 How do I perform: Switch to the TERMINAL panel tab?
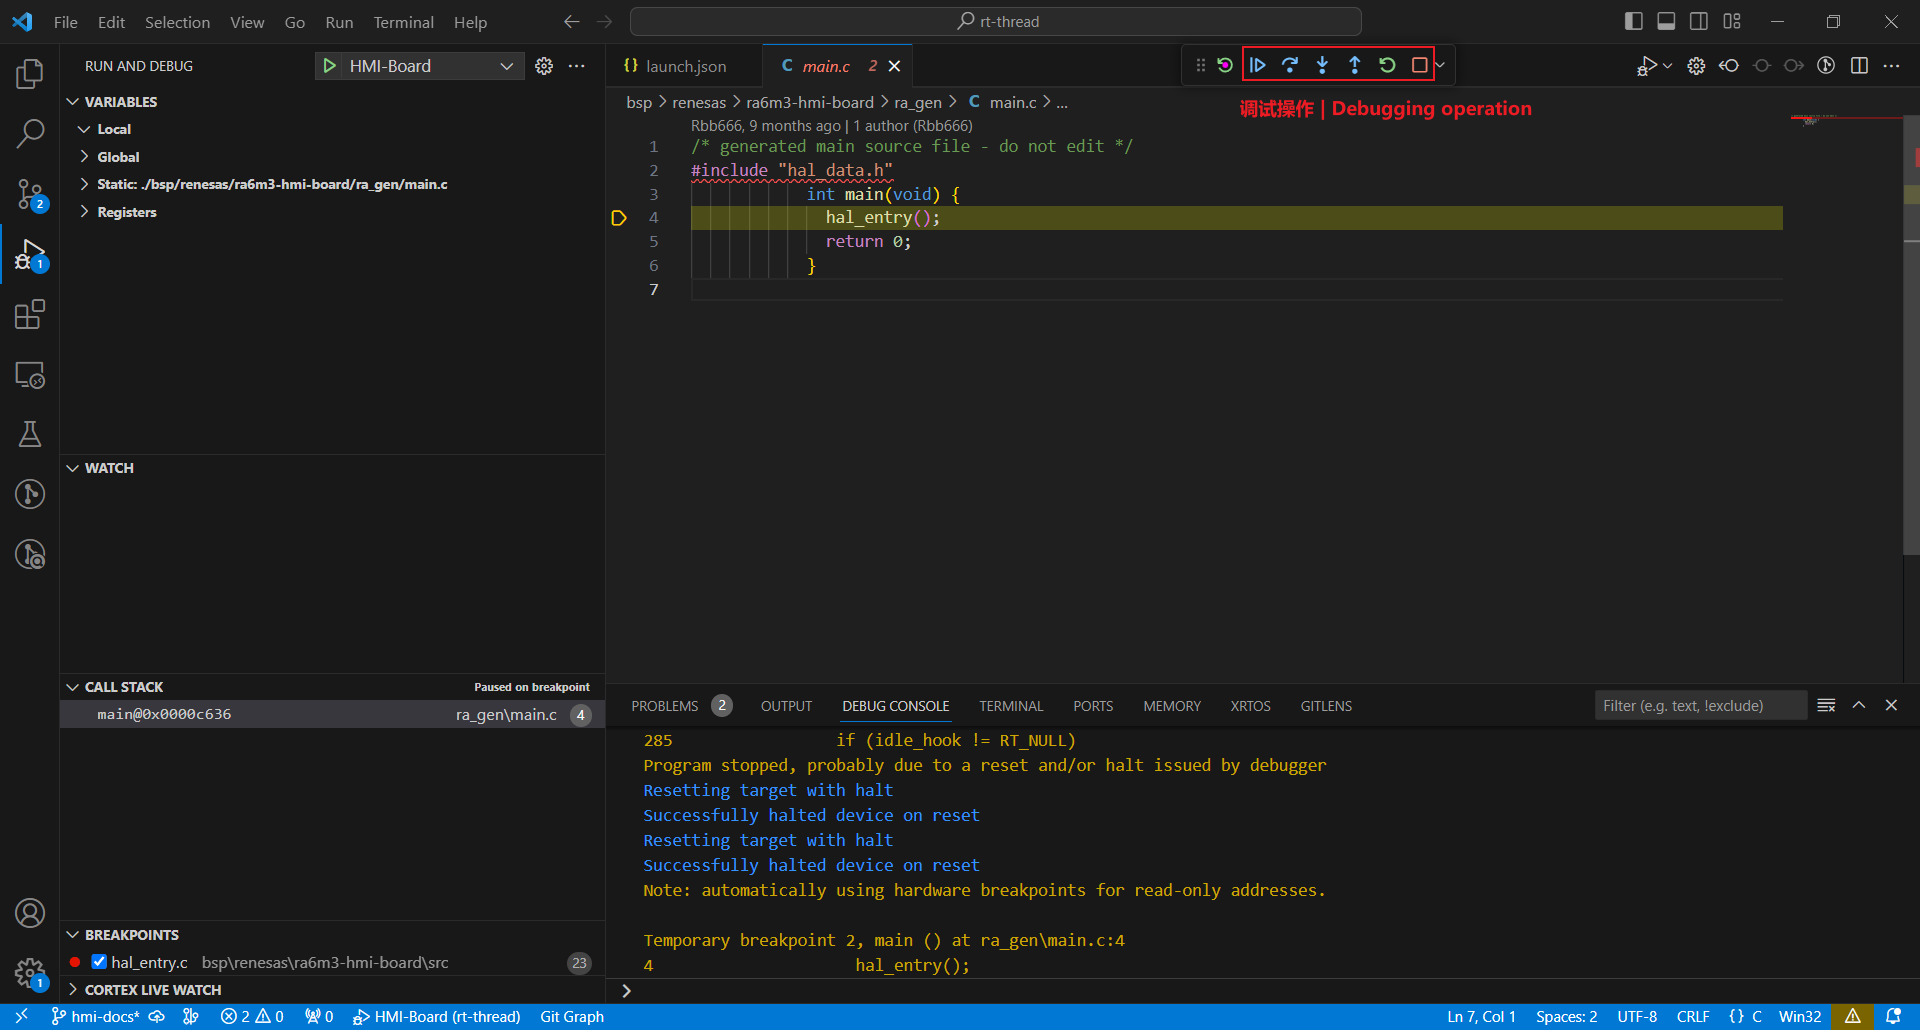(1011, 706)
